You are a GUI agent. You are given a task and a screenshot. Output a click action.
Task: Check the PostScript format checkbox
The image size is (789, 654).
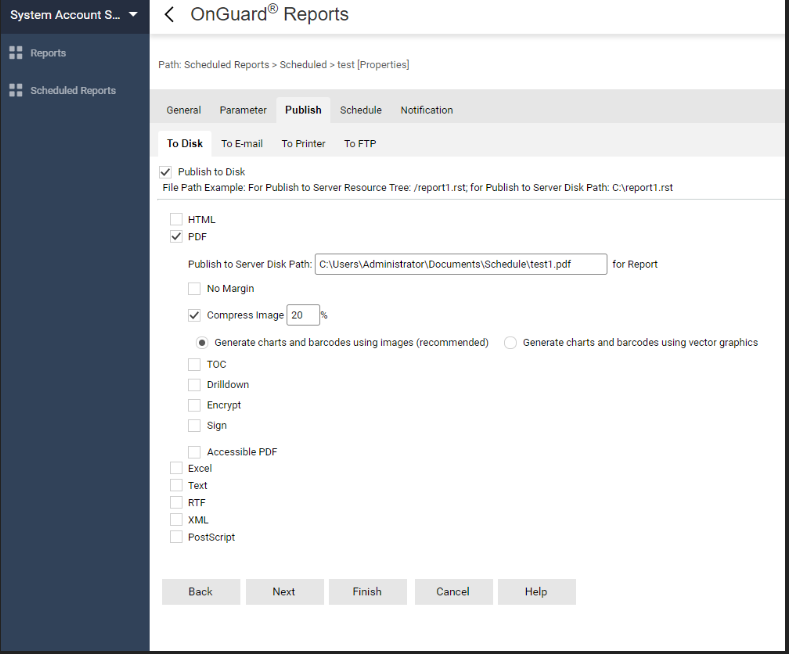(176, 537)
